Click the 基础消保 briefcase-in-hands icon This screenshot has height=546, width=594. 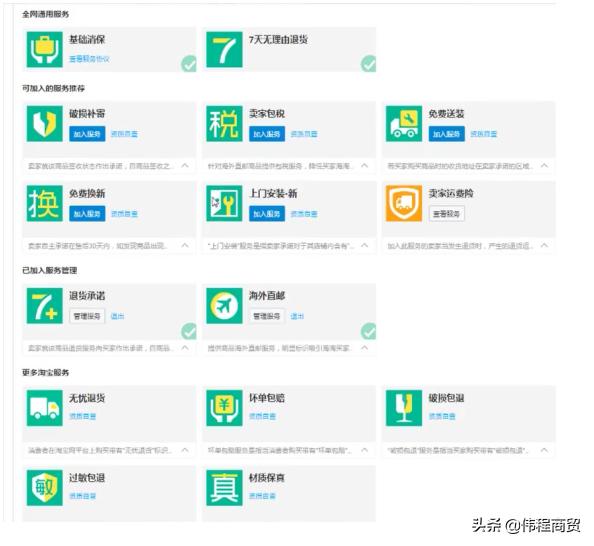point(45,49)
